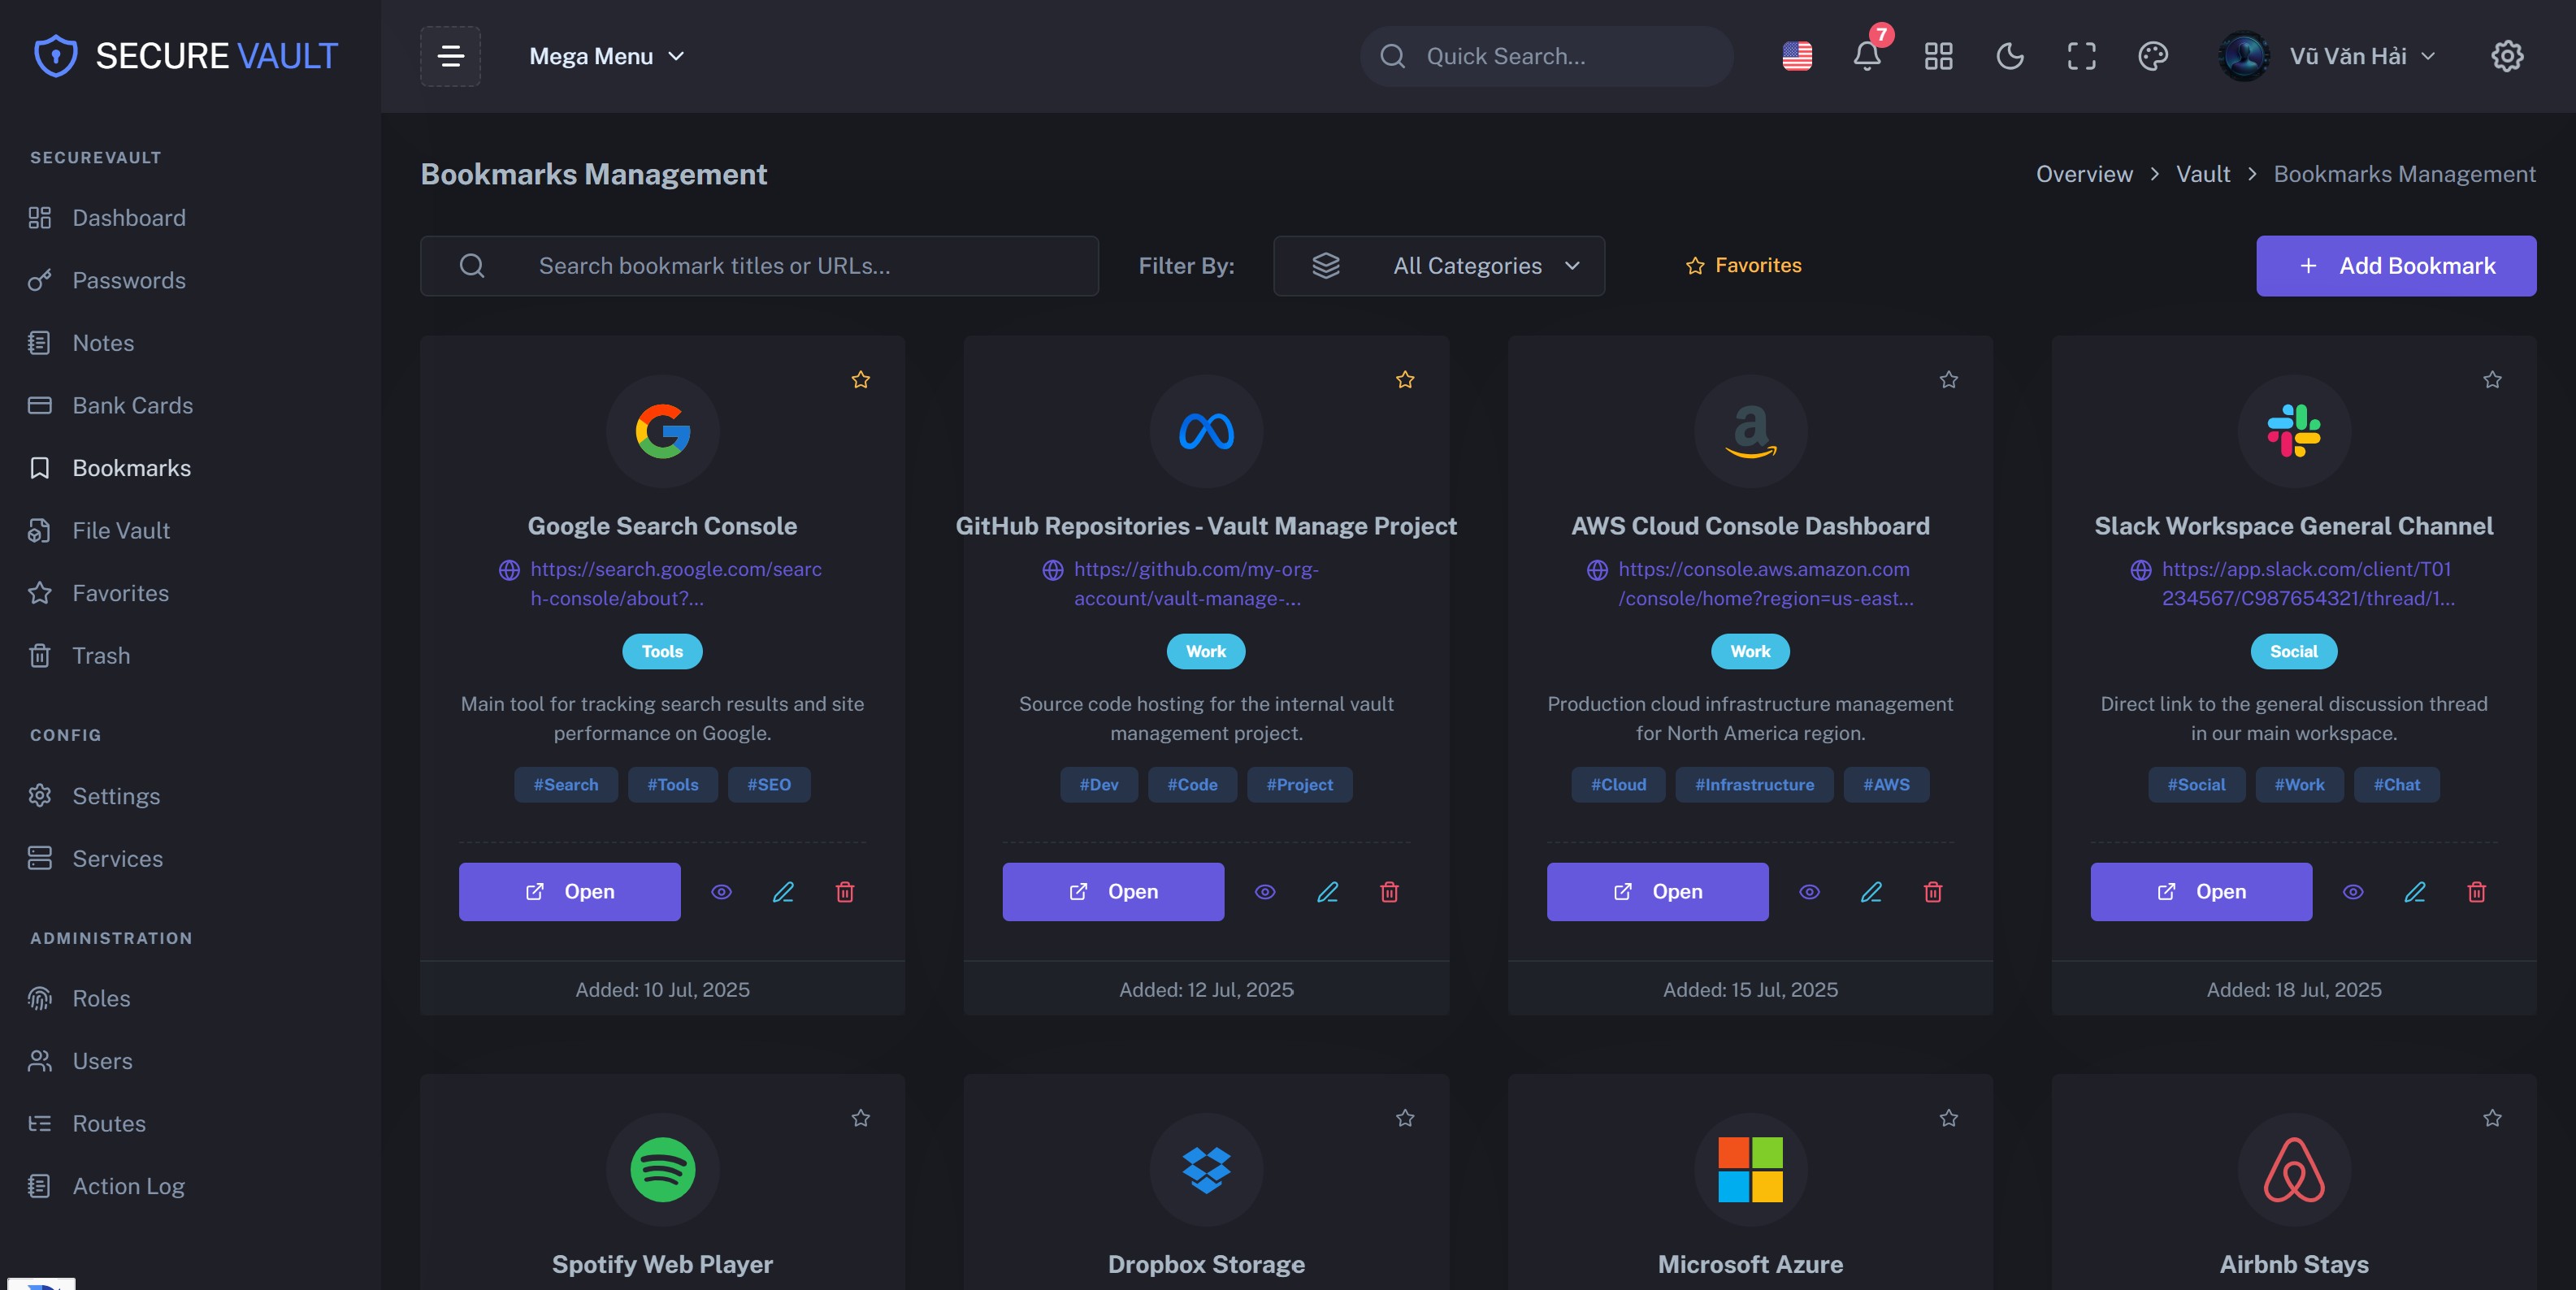This screenshot has height=1290, width=2576.
Task: Favorite the AWS Cloud Console star
Action: [1948, 379]
